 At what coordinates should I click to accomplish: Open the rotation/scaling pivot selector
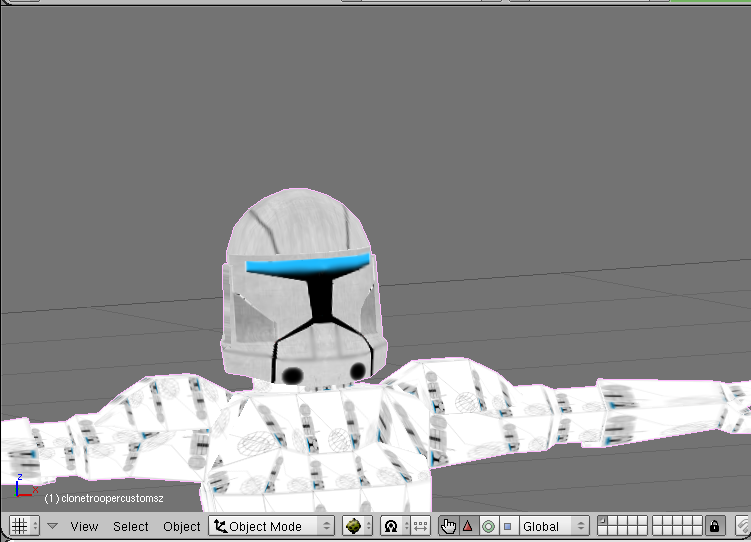click(x=395, y=526)
